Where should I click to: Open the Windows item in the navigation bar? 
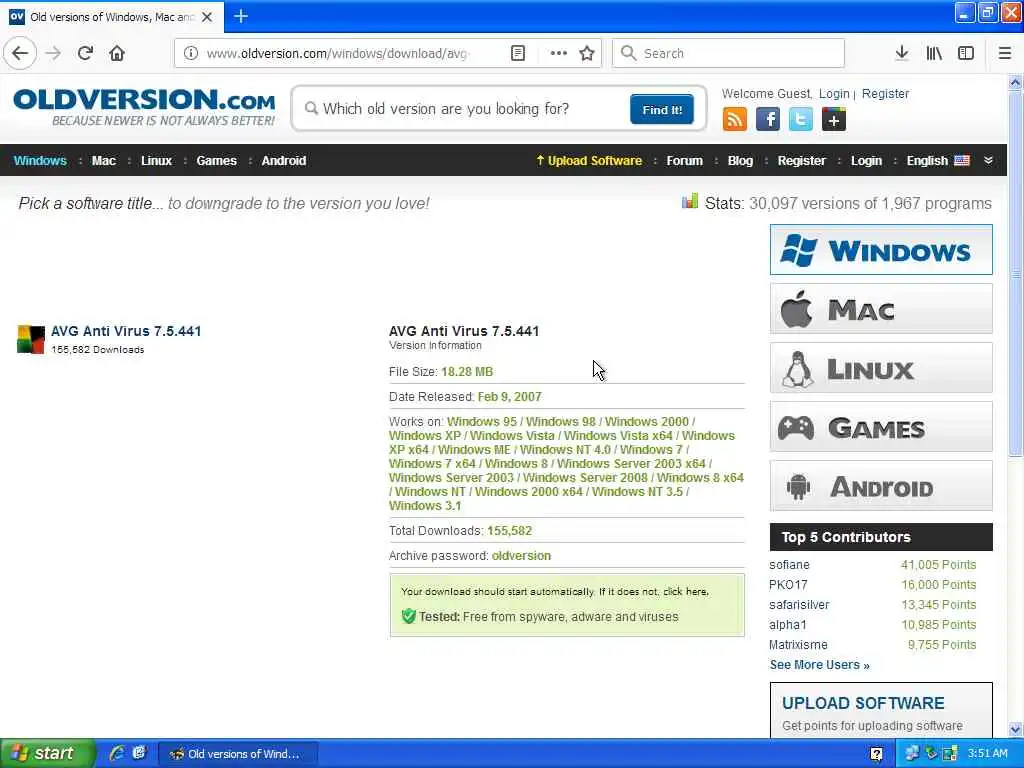(x=40, y=161)
